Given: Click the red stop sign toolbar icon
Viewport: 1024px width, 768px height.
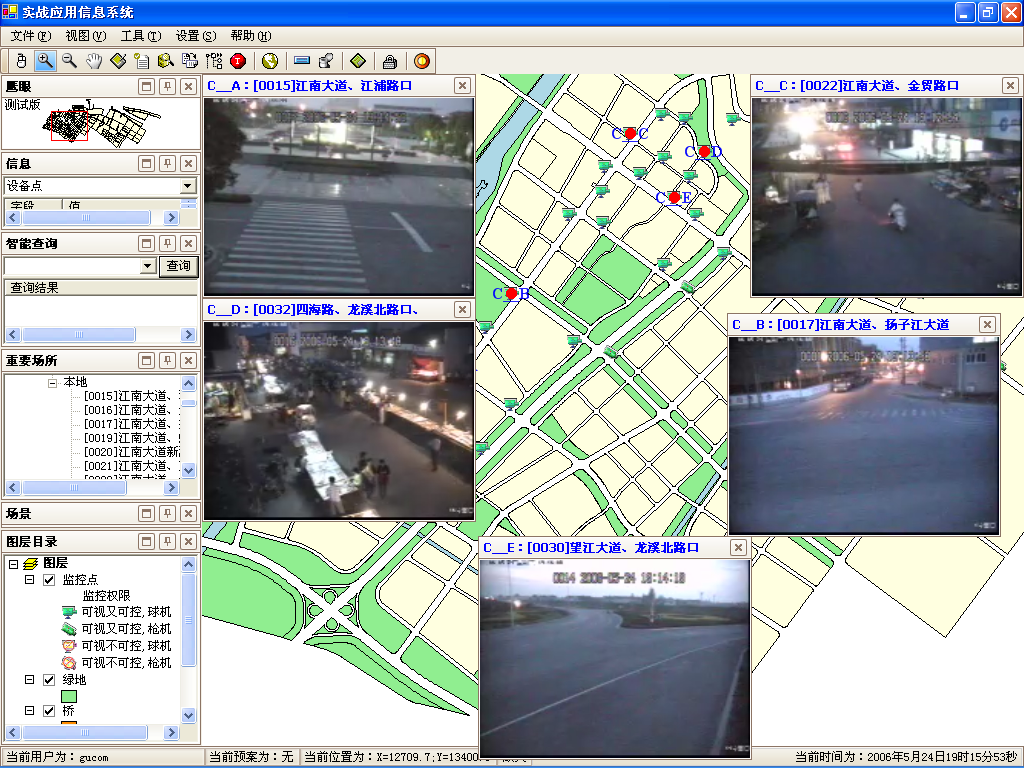Looking at the screenshot, I should (238, 61).
